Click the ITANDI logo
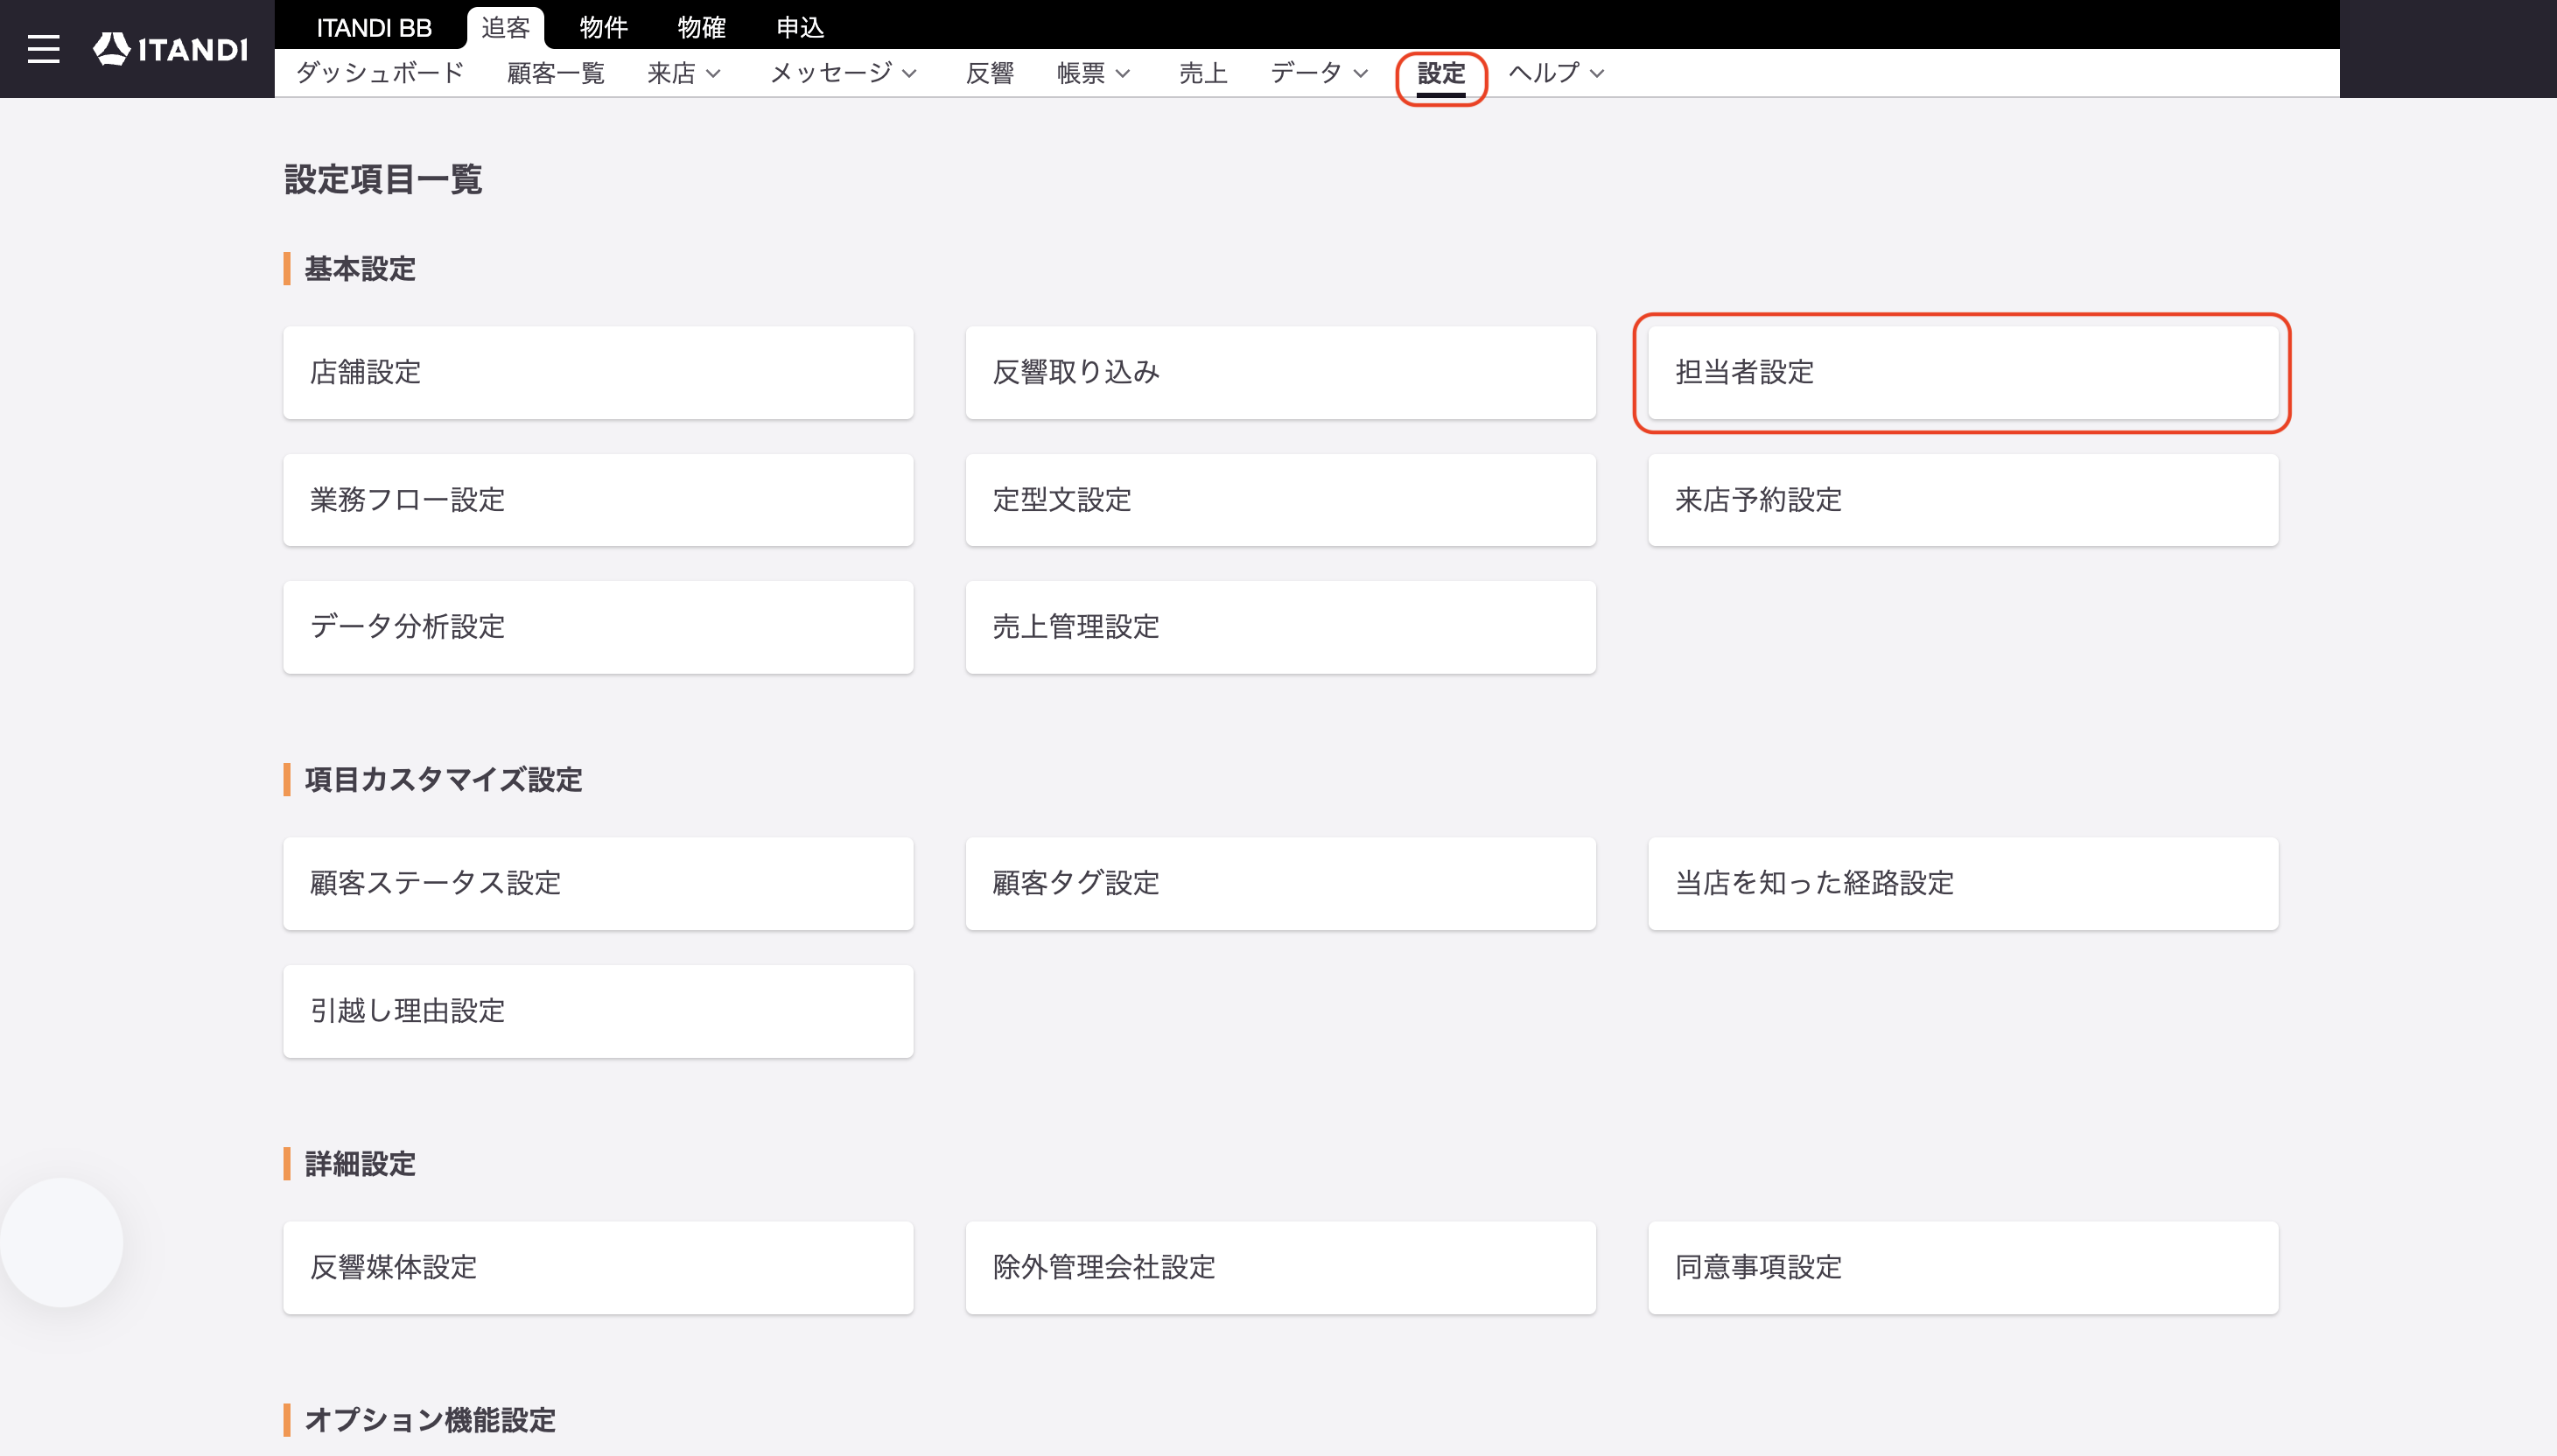Viewport: 2557px width, 1456px height. pos(170,49)
